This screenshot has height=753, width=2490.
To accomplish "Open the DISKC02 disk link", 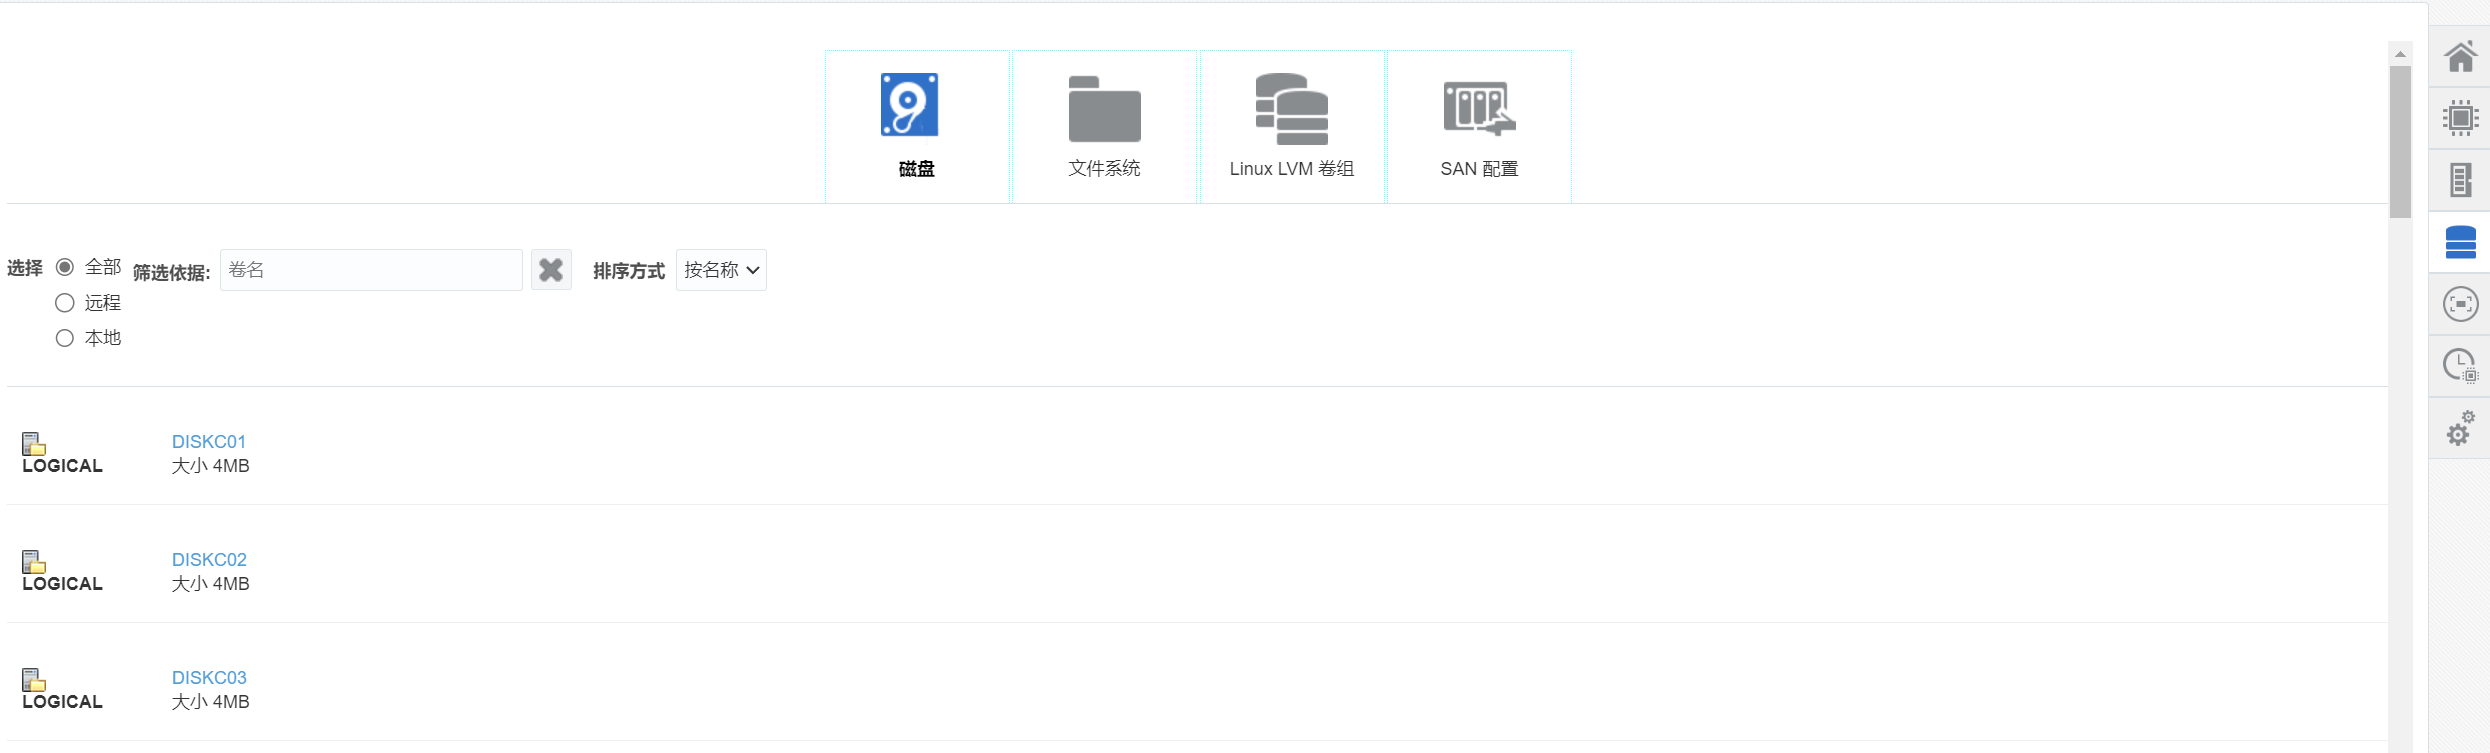I will click(x=209, y=560).
